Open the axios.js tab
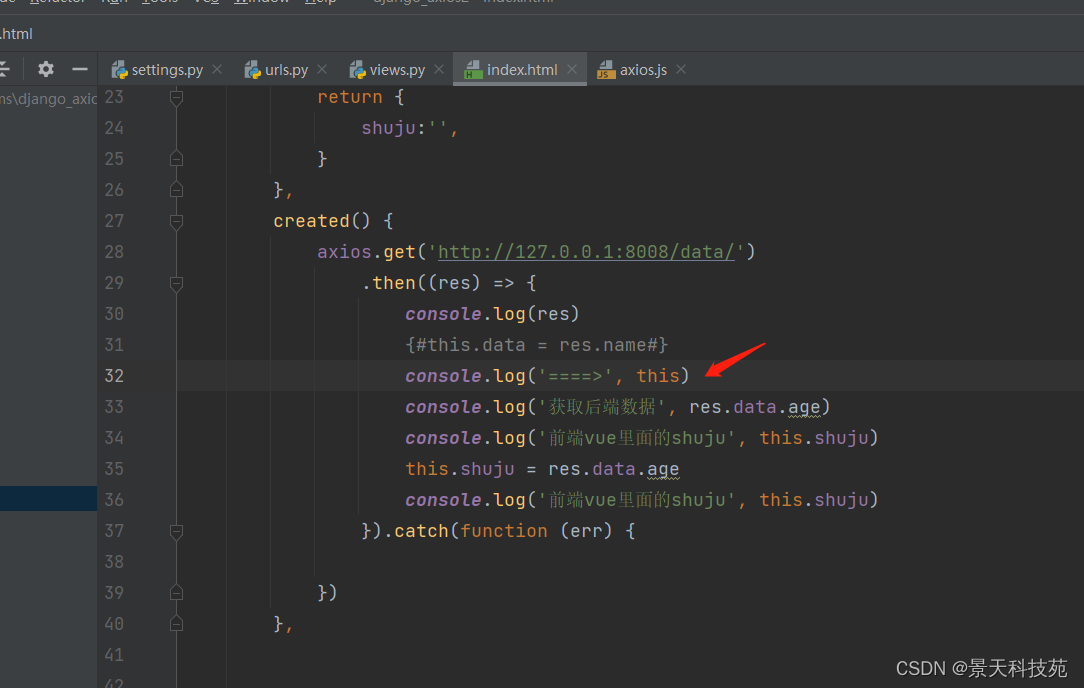 click(643, 70)
